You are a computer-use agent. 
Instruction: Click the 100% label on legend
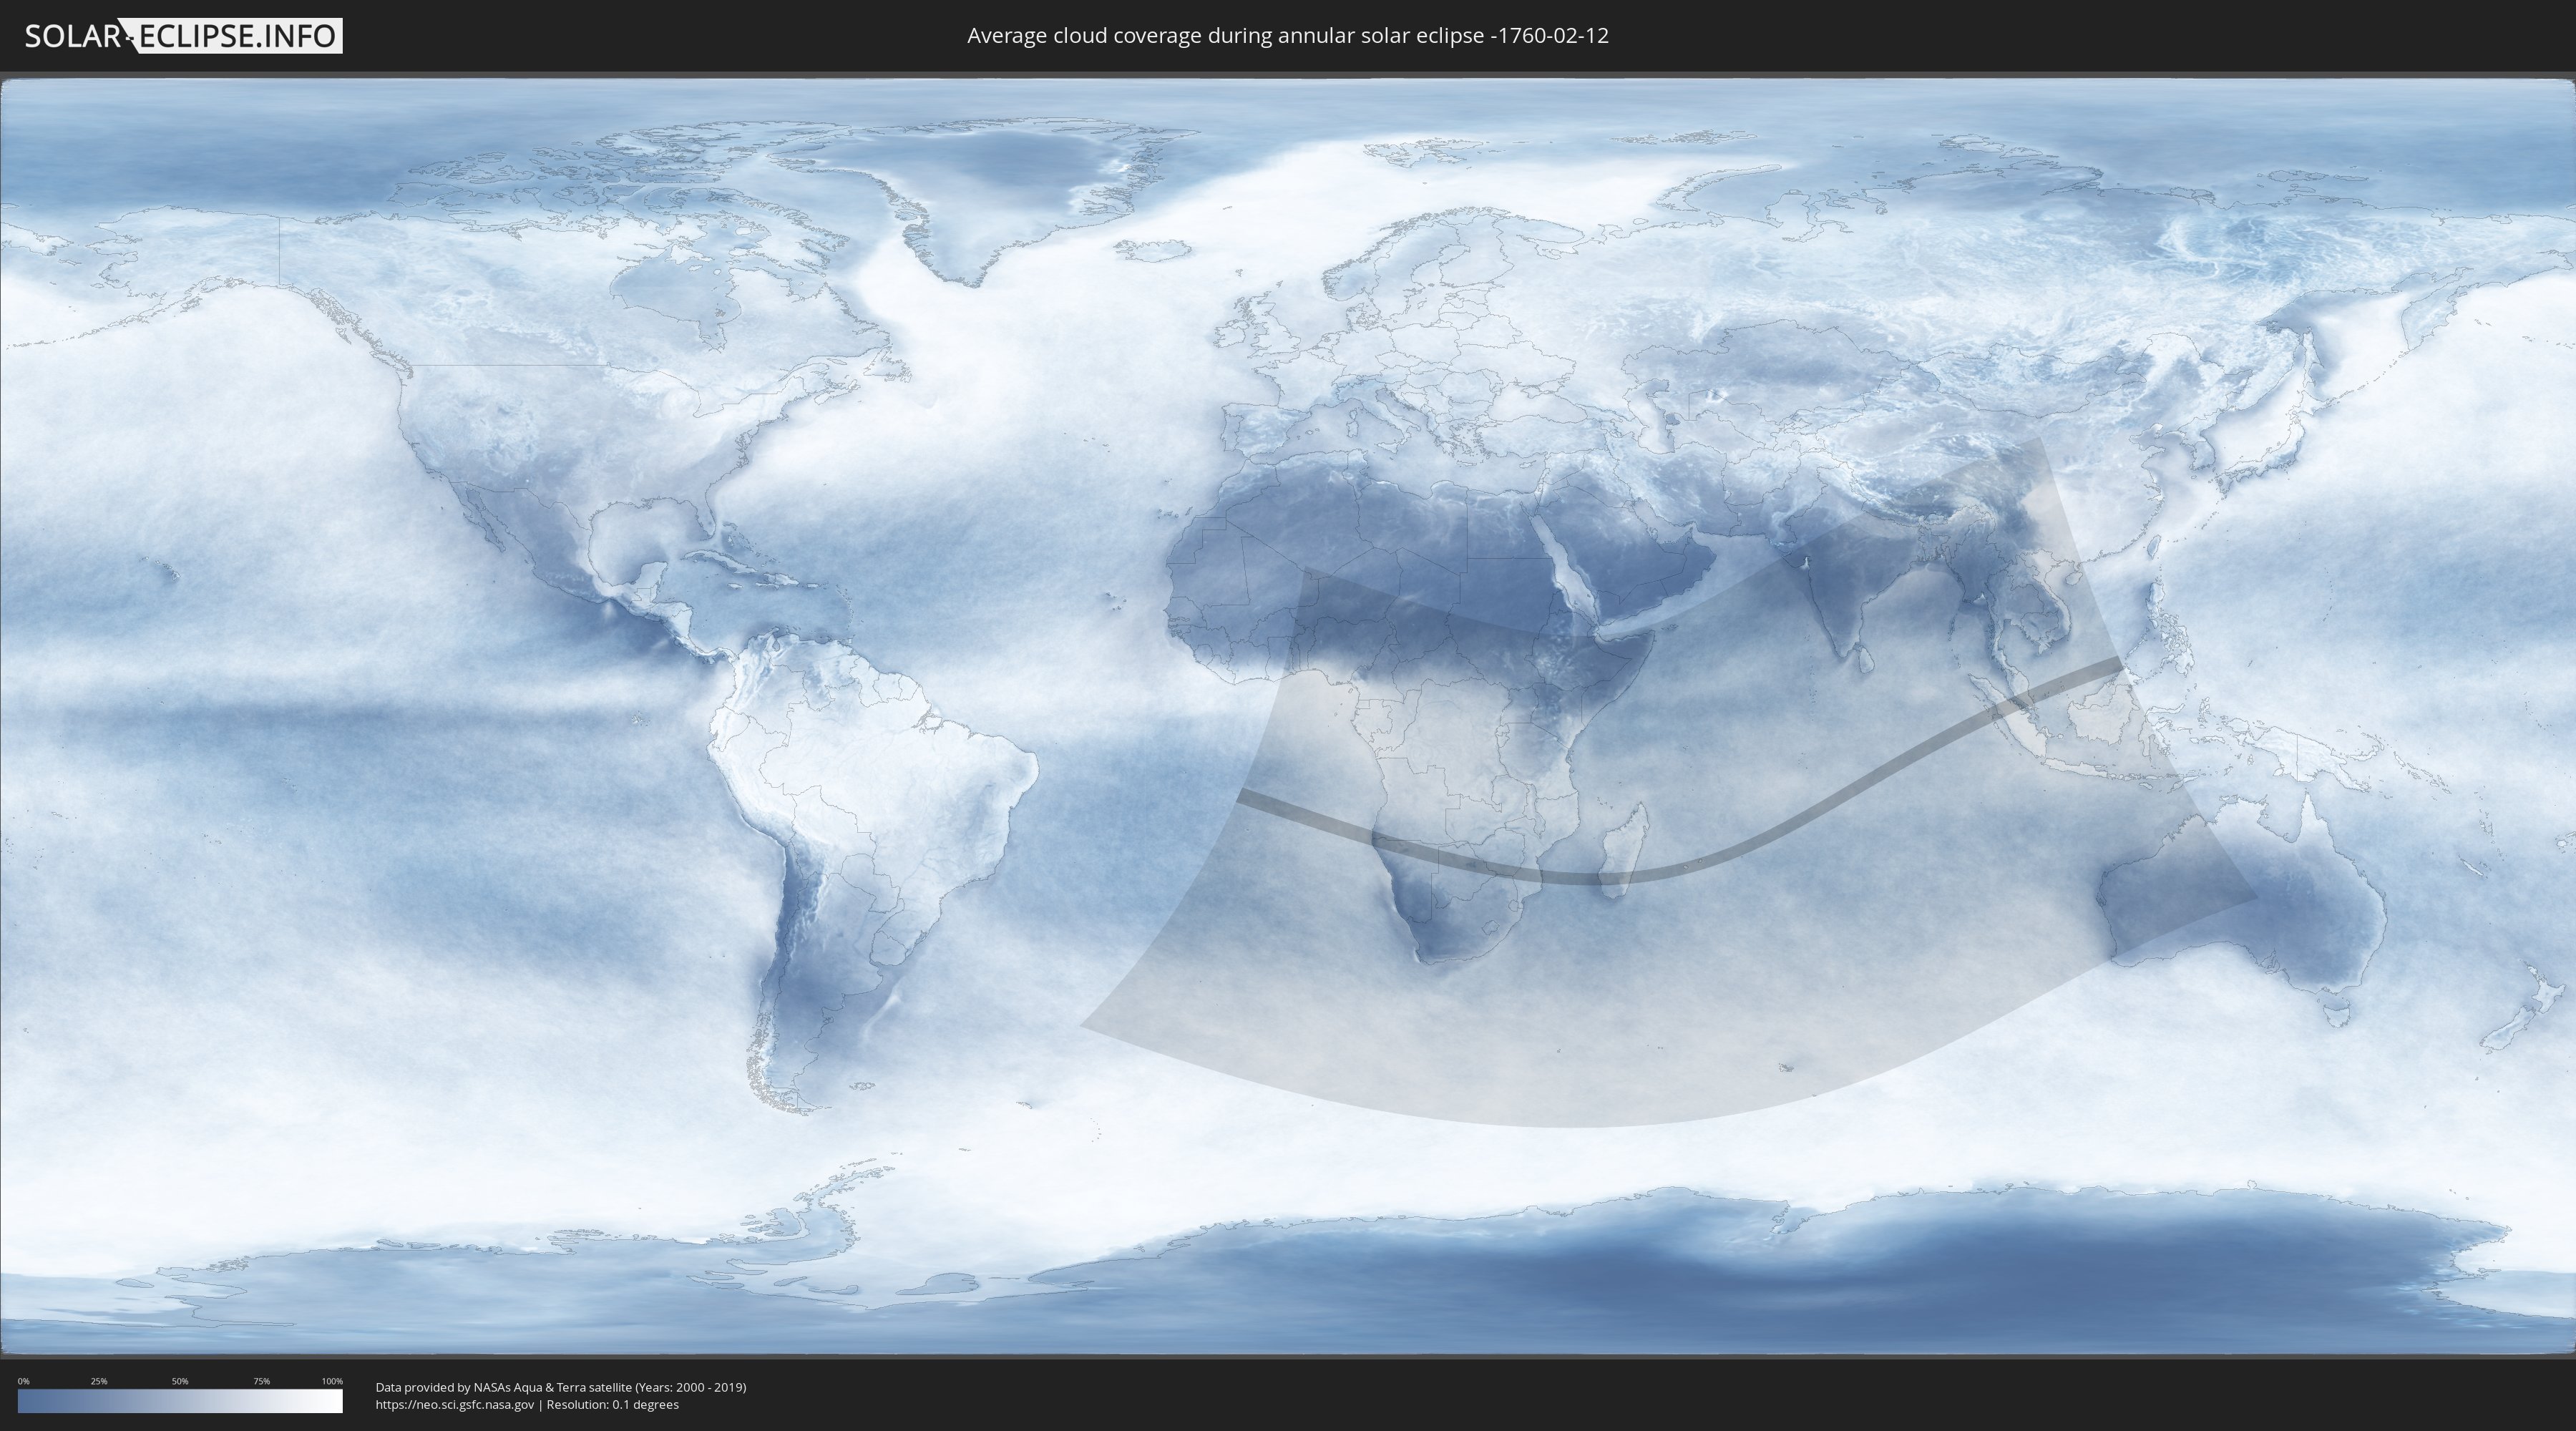(332, 1381)
